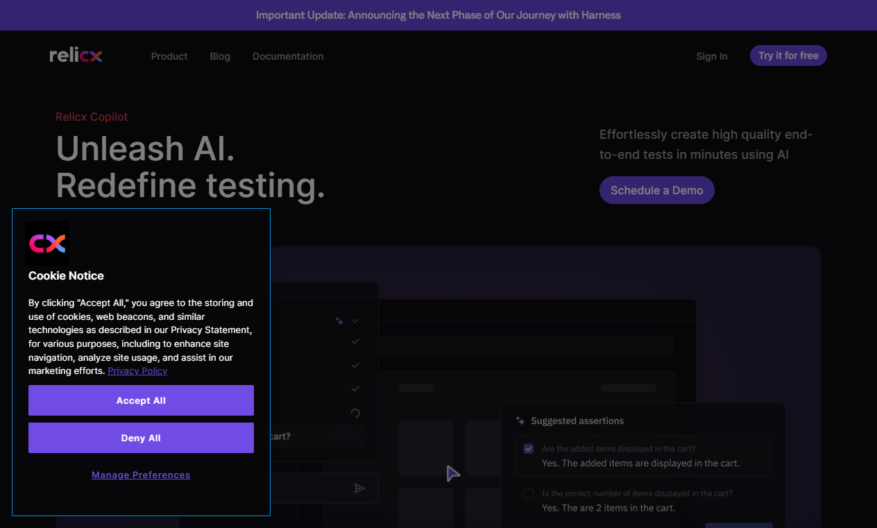Expand the chevron next to the sparkle icon
Viewport: 877px width, 528px height.
click(x=355, y=321)
